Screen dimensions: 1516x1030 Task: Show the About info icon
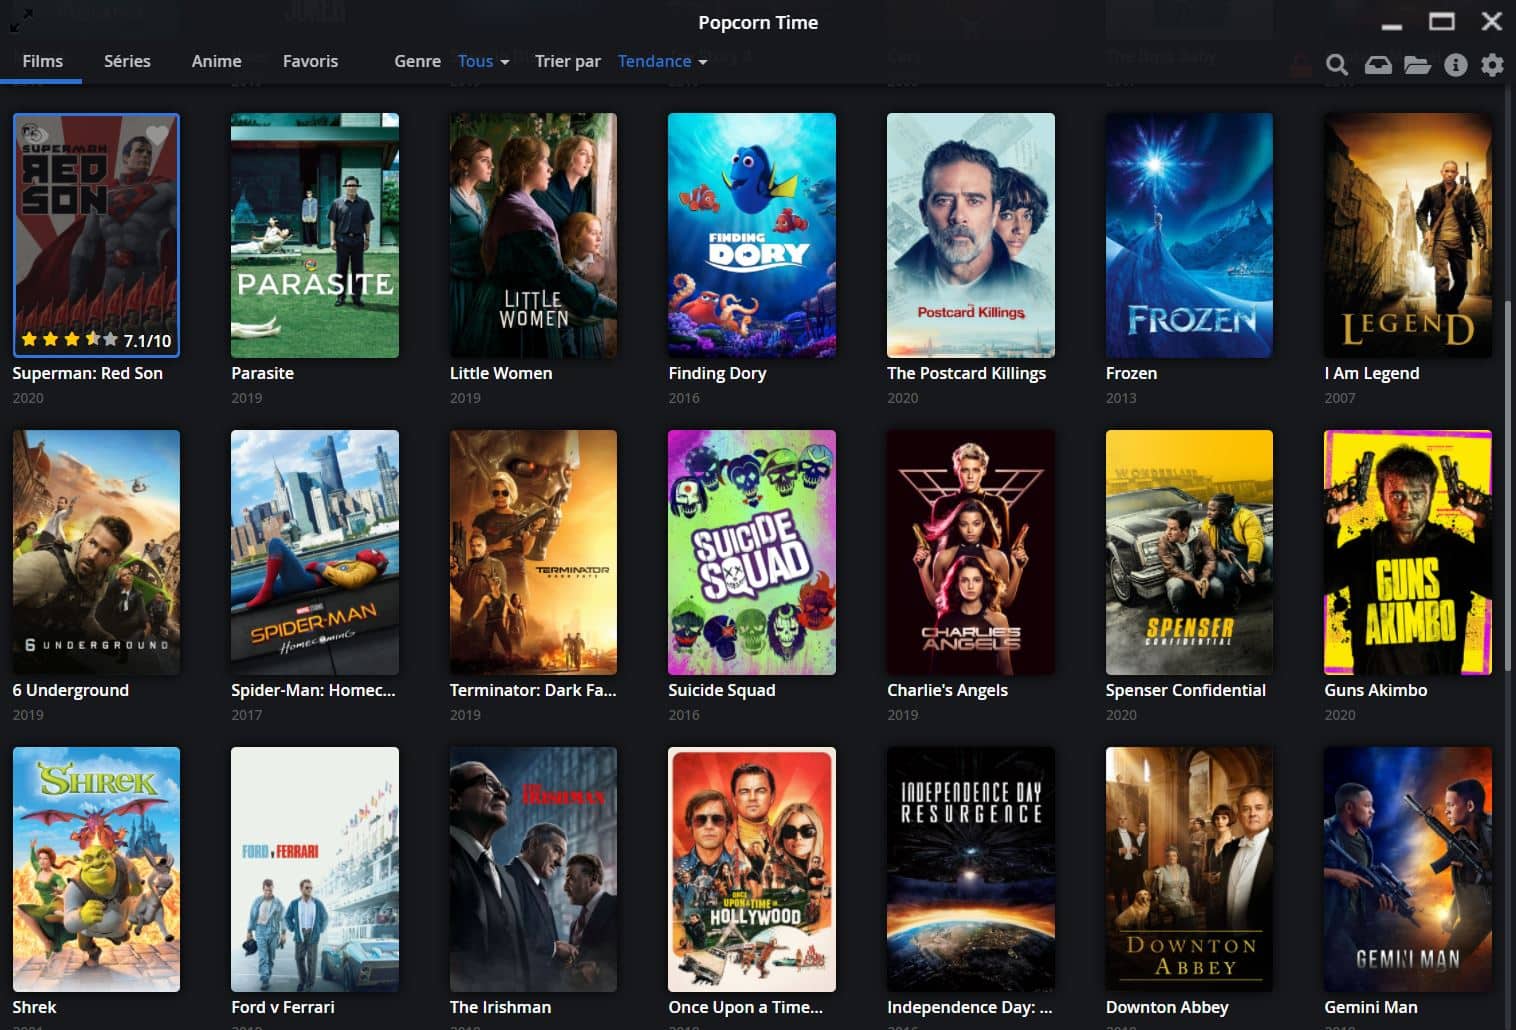coord(1456,66)
